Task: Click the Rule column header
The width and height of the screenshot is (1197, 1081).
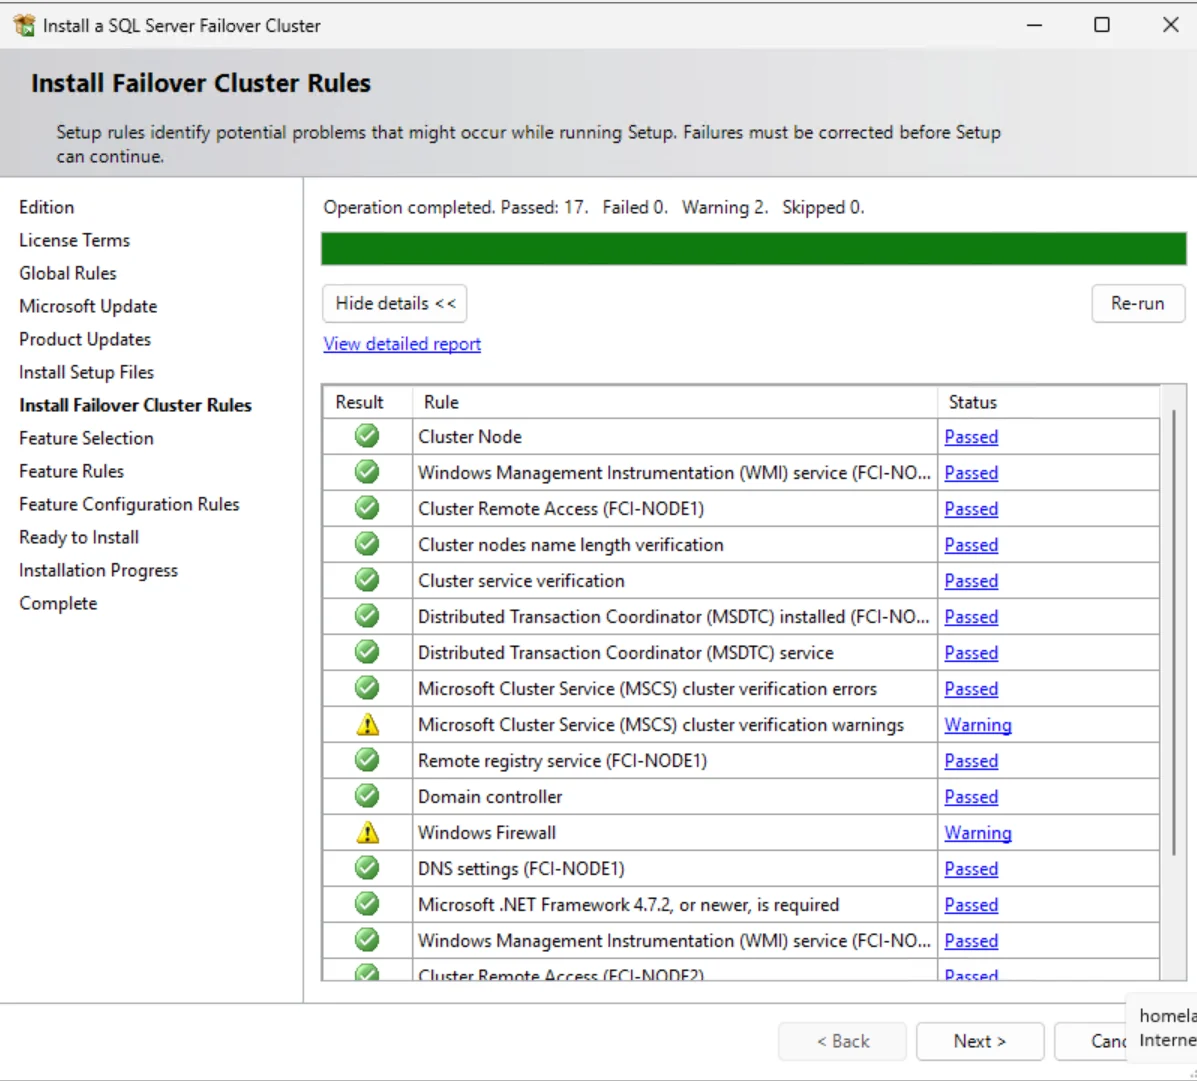Action: 675,402
